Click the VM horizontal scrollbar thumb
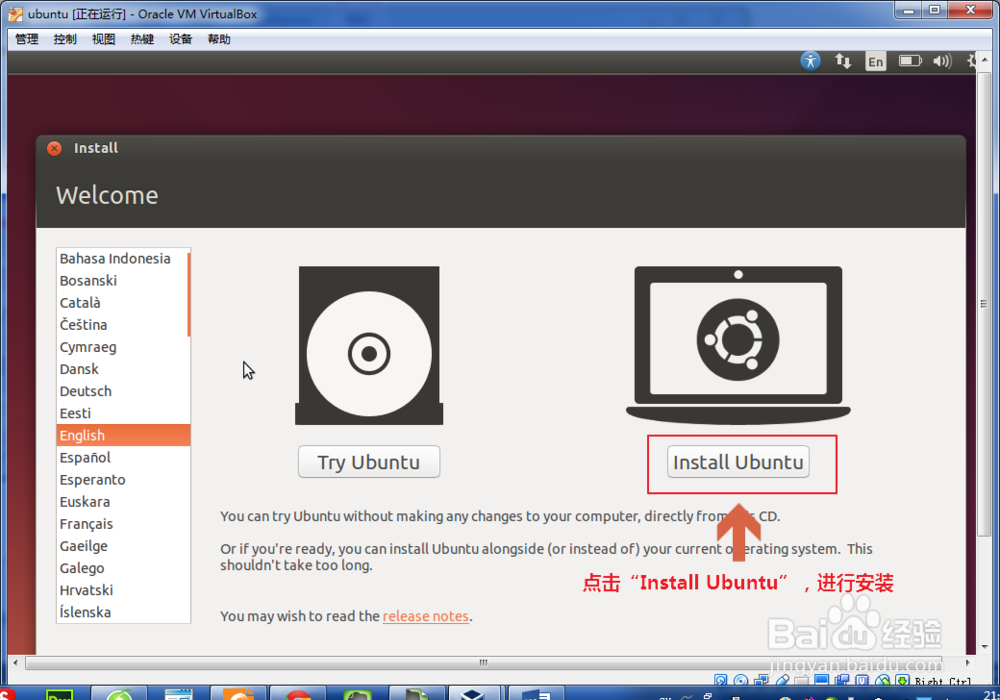The width and height of the screenshot is (1000, 700). [483, 663]
